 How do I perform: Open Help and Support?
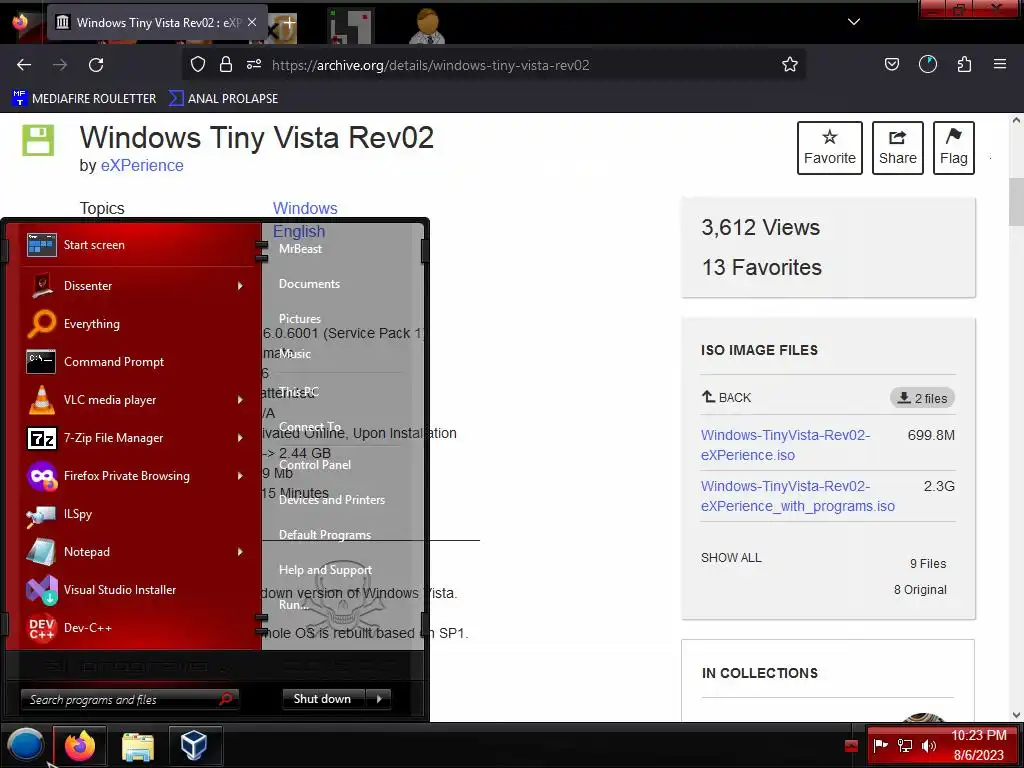tap(325, 569)
